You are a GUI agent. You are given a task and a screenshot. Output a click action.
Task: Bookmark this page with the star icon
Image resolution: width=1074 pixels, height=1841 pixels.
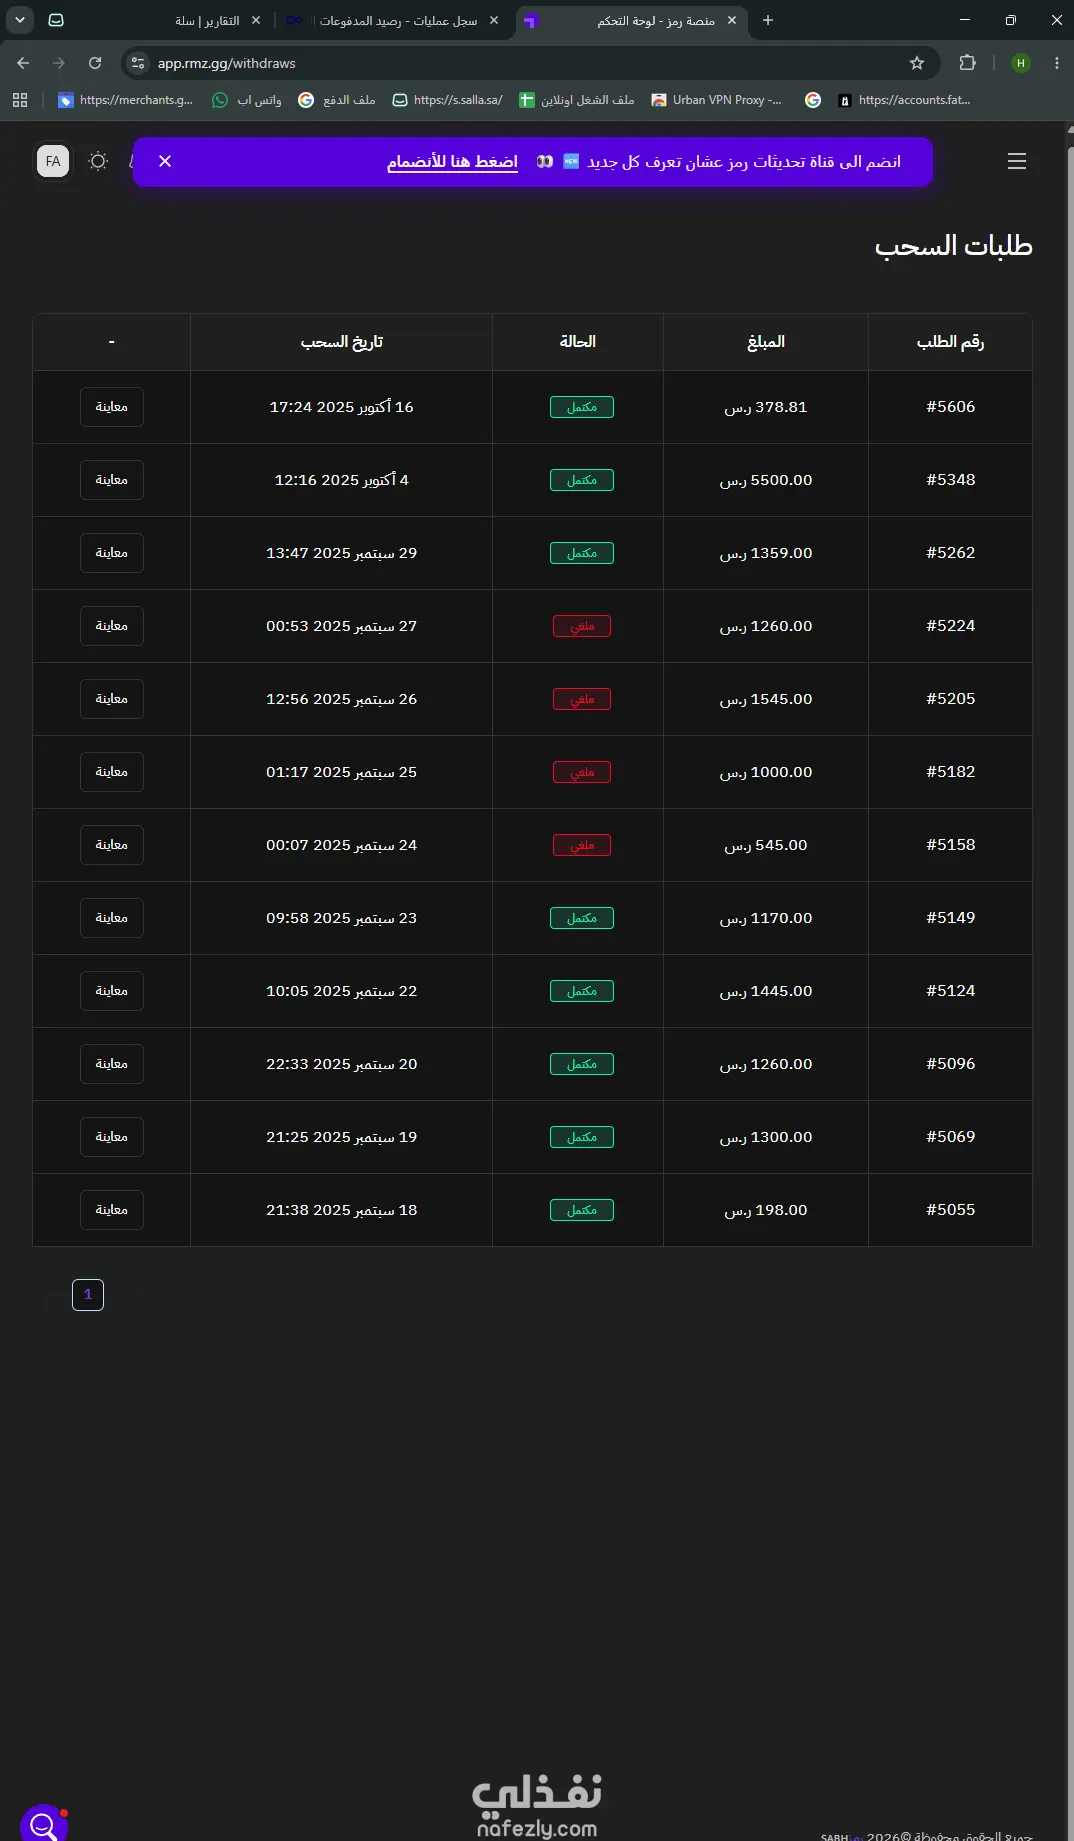917,63
